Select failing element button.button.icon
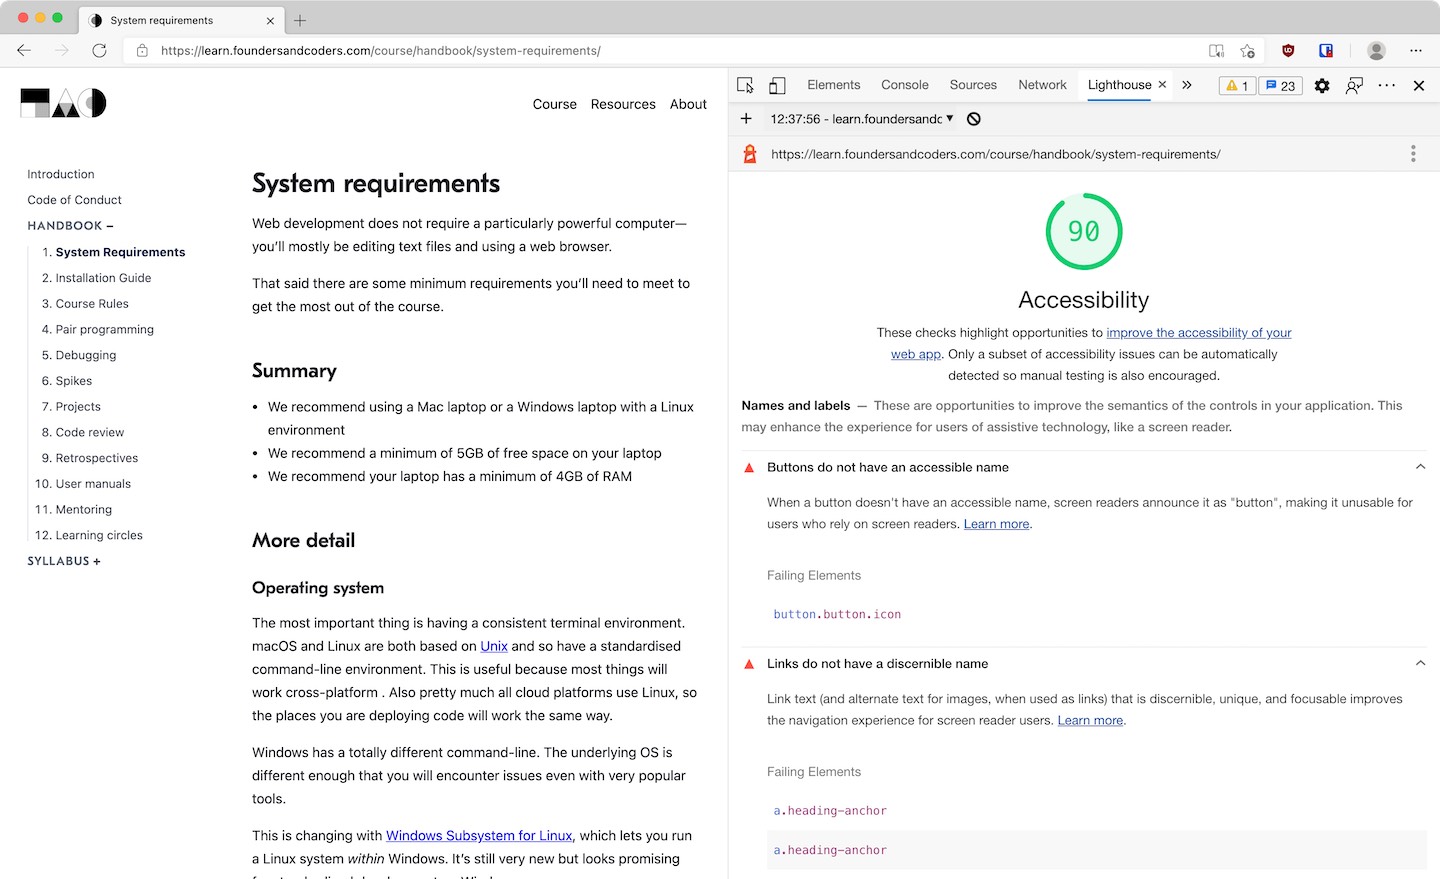This screenshot has height=879, width=1440. pos(837,614)
